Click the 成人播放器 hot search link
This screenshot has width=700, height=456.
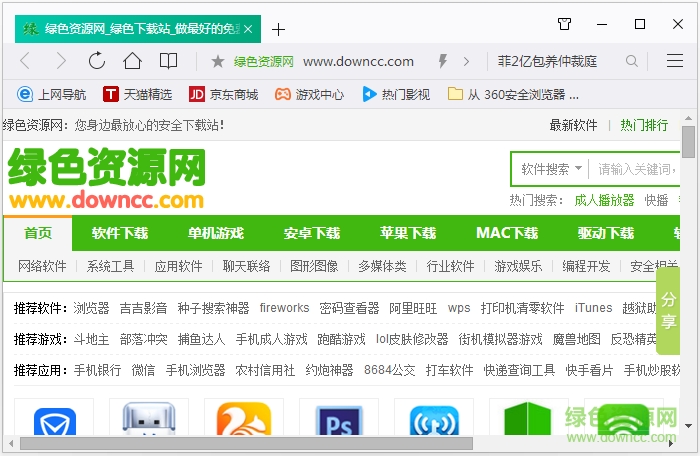coord(604,200)
